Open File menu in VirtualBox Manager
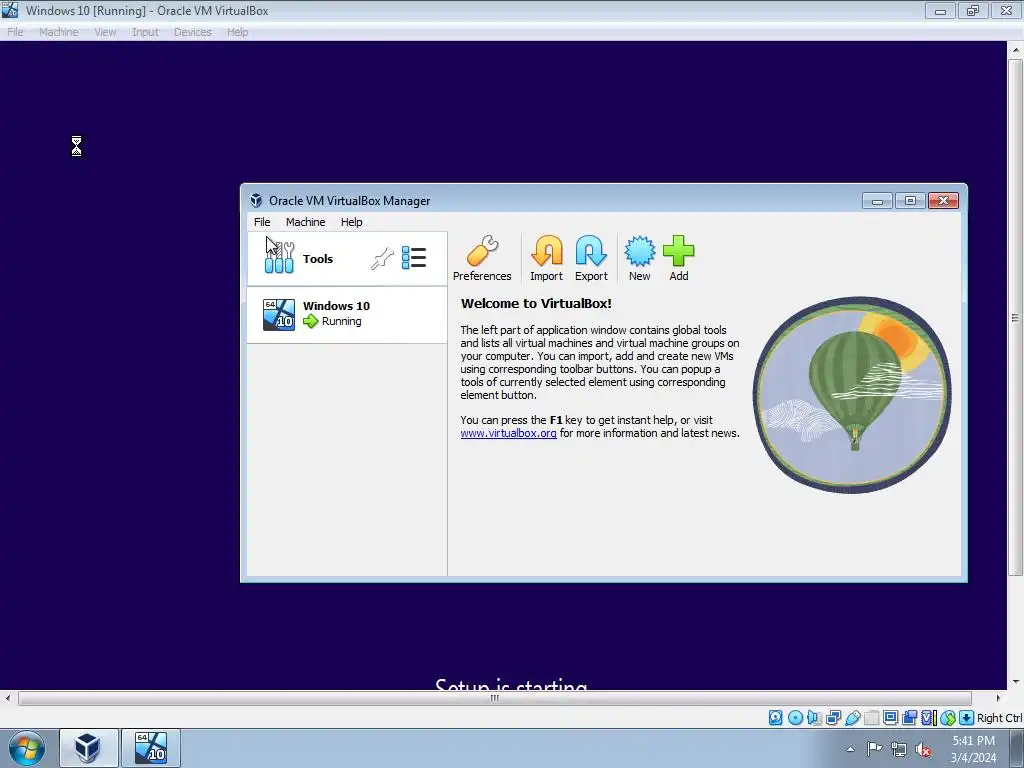 click(262, 222)
